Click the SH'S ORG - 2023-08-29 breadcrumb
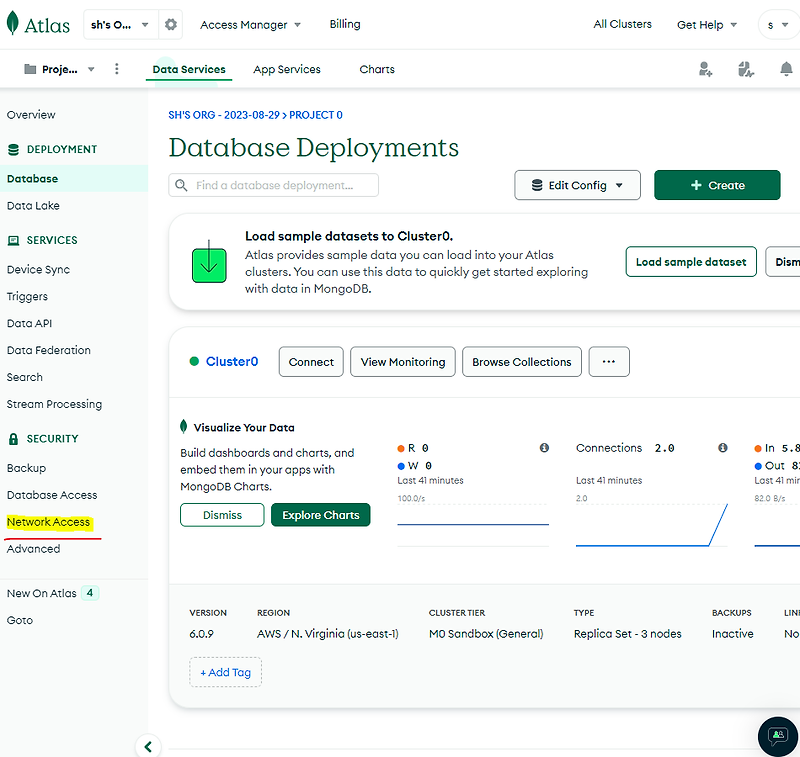This screenshot has height=757, width=800. [x=224, y=115]
